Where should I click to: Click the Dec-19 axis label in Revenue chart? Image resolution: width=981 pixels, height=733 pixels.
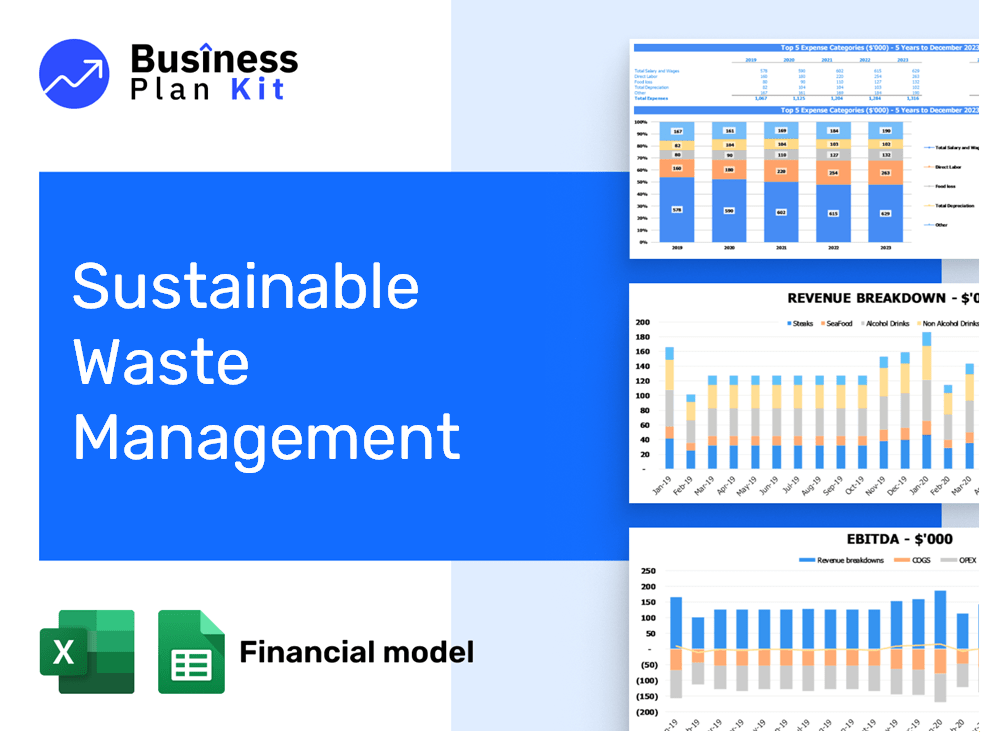click(x=897, y=485)
